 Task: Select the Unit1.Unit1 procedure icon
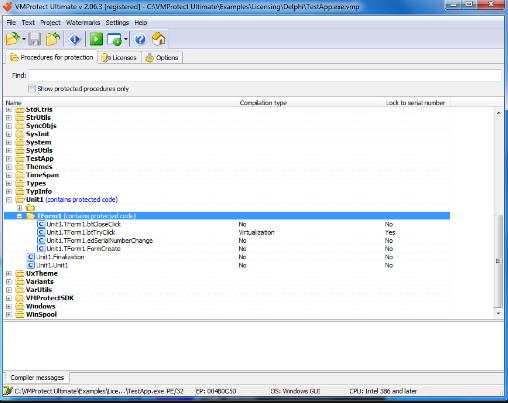[31, 265]
